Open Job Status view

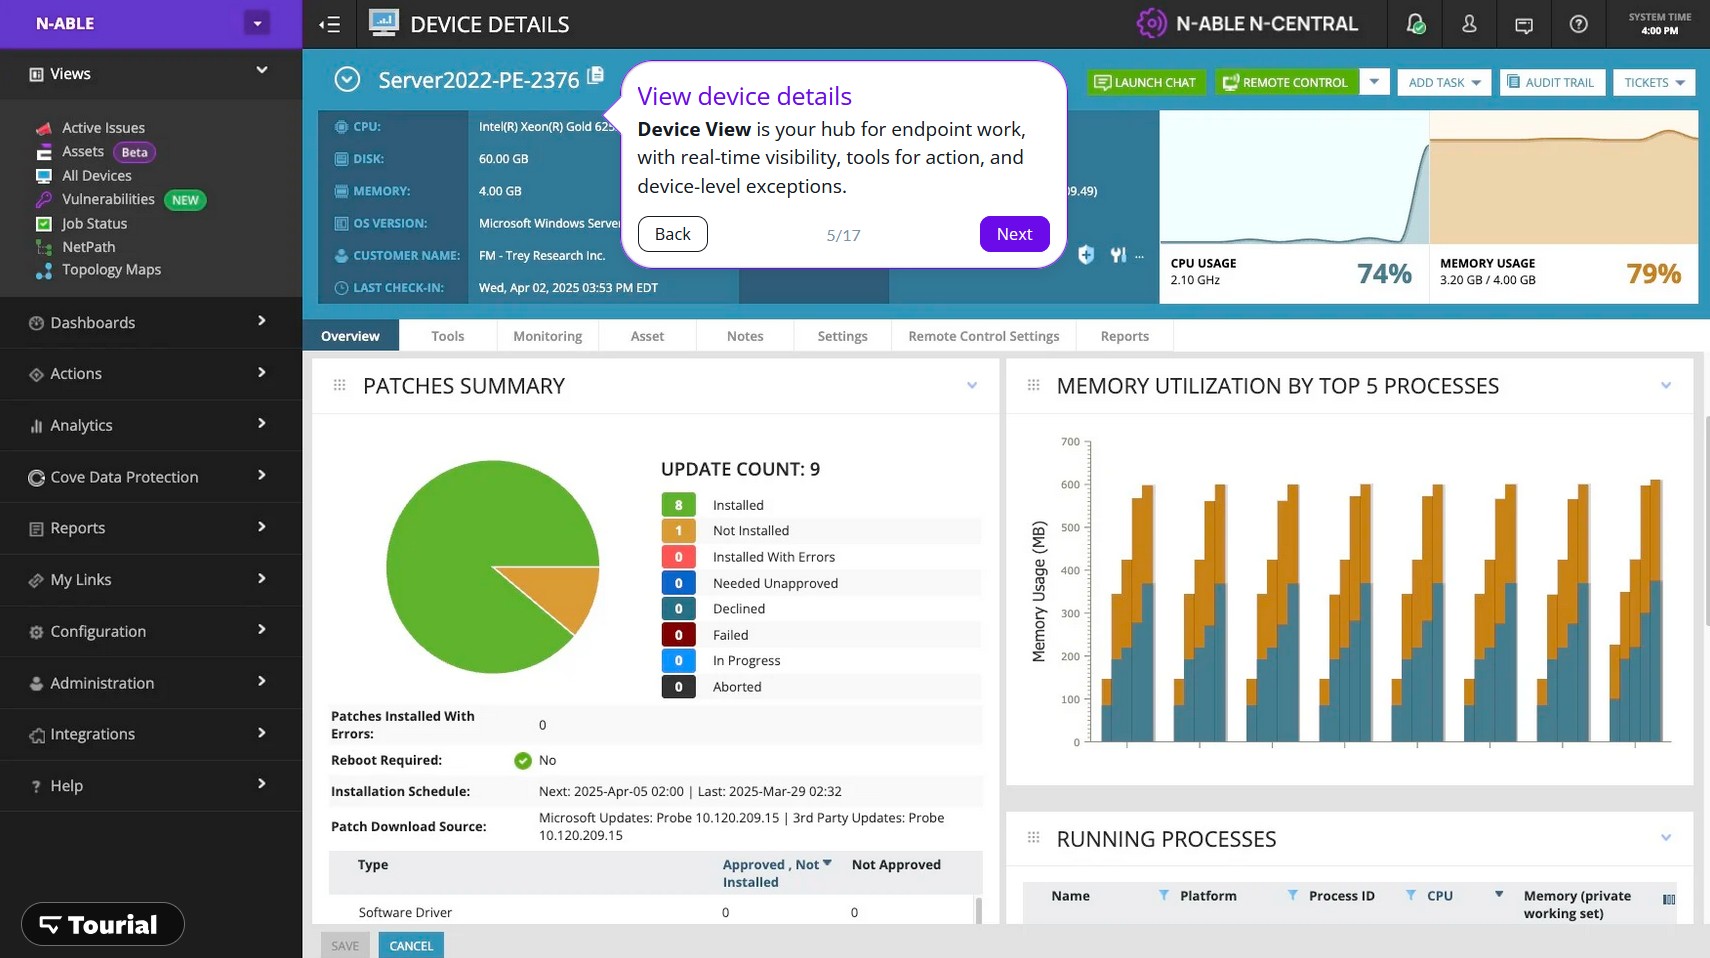[x=94, y=224]
